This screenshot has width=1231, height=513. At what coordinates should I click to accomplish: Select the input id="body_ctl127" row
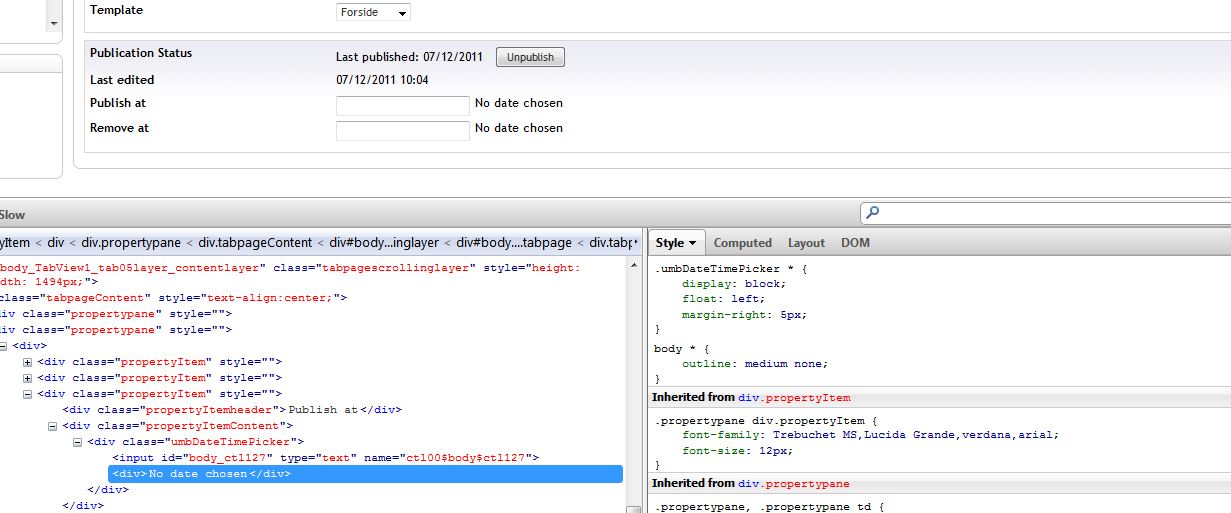click(x=325, y=458)
